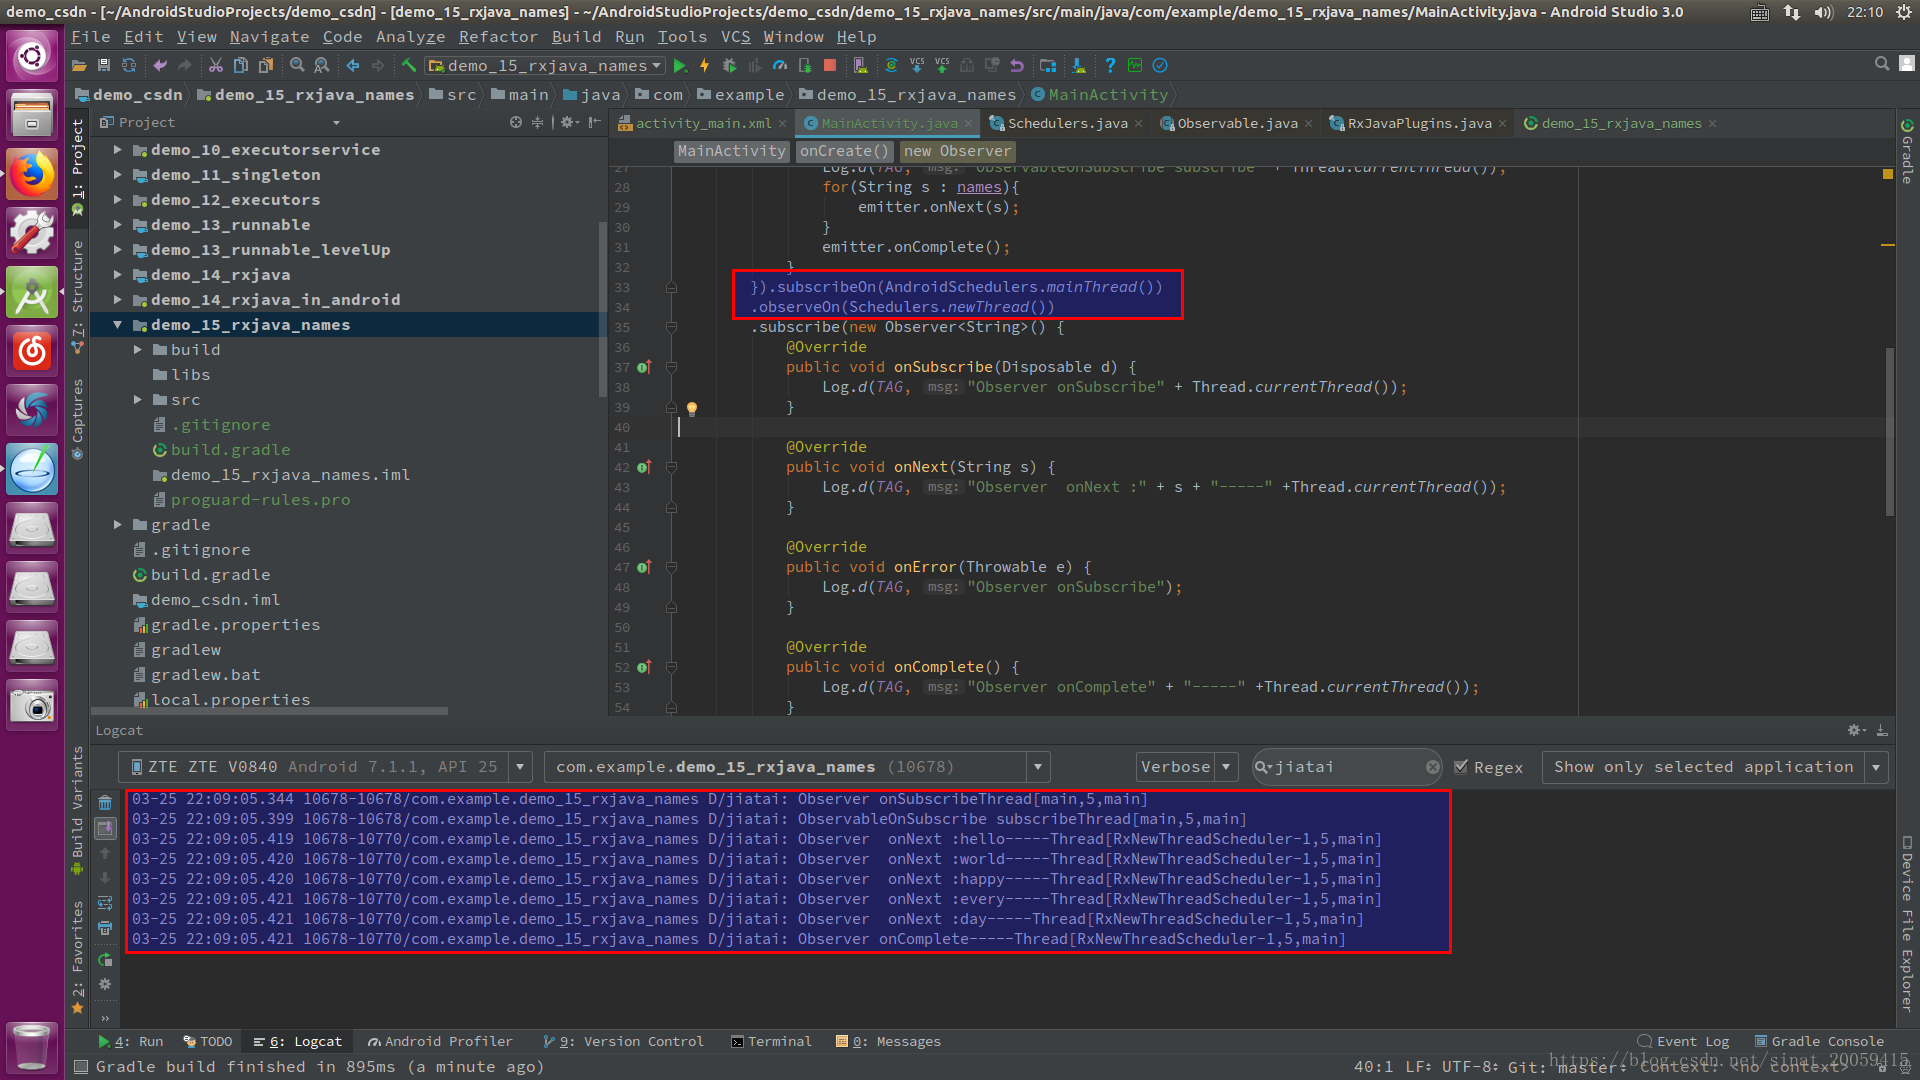Toggle the Regex checkbox

click(1461, 767)
